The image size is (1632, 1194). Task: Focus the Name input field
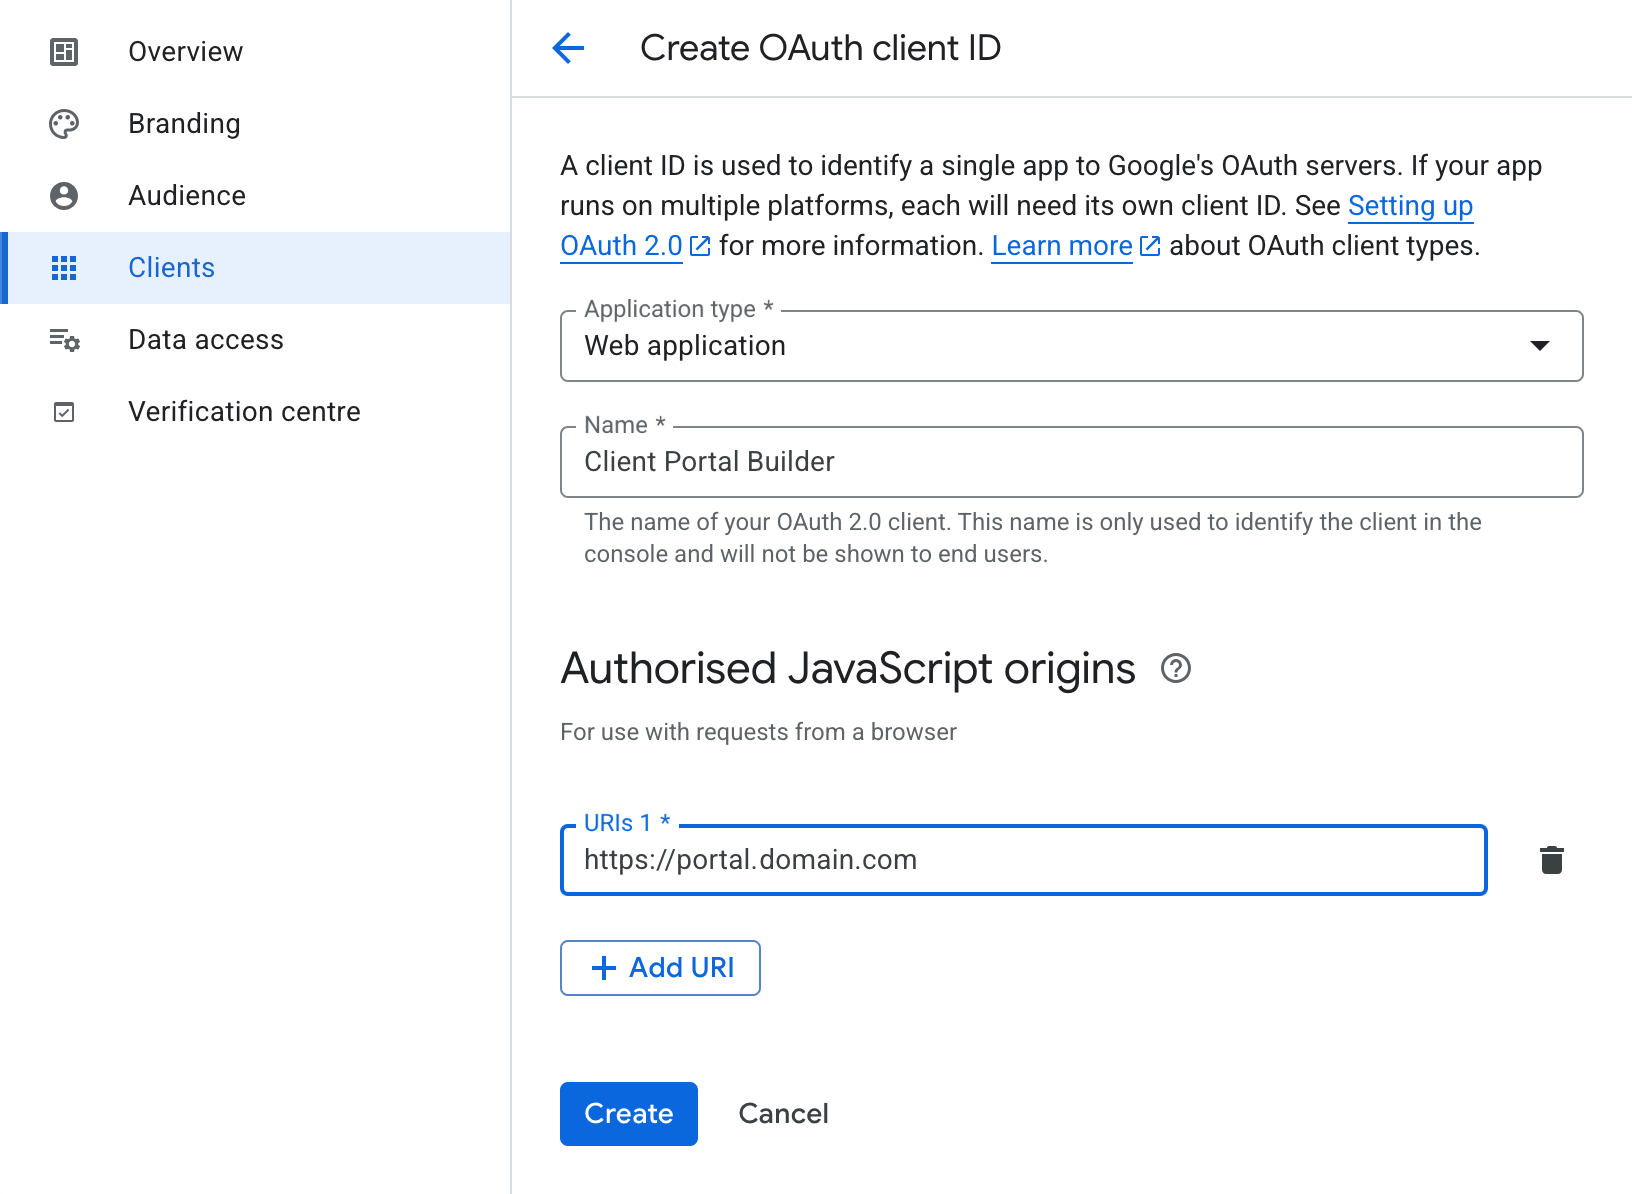[1070, 462]
